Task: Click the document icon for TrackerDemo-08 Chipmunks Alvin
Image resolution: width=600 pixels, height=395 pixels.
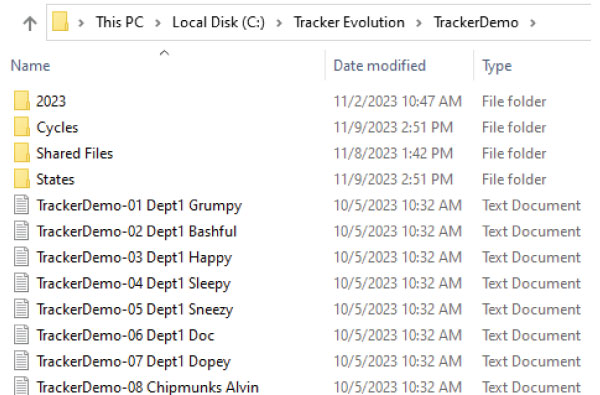Action: click(21, 386)
